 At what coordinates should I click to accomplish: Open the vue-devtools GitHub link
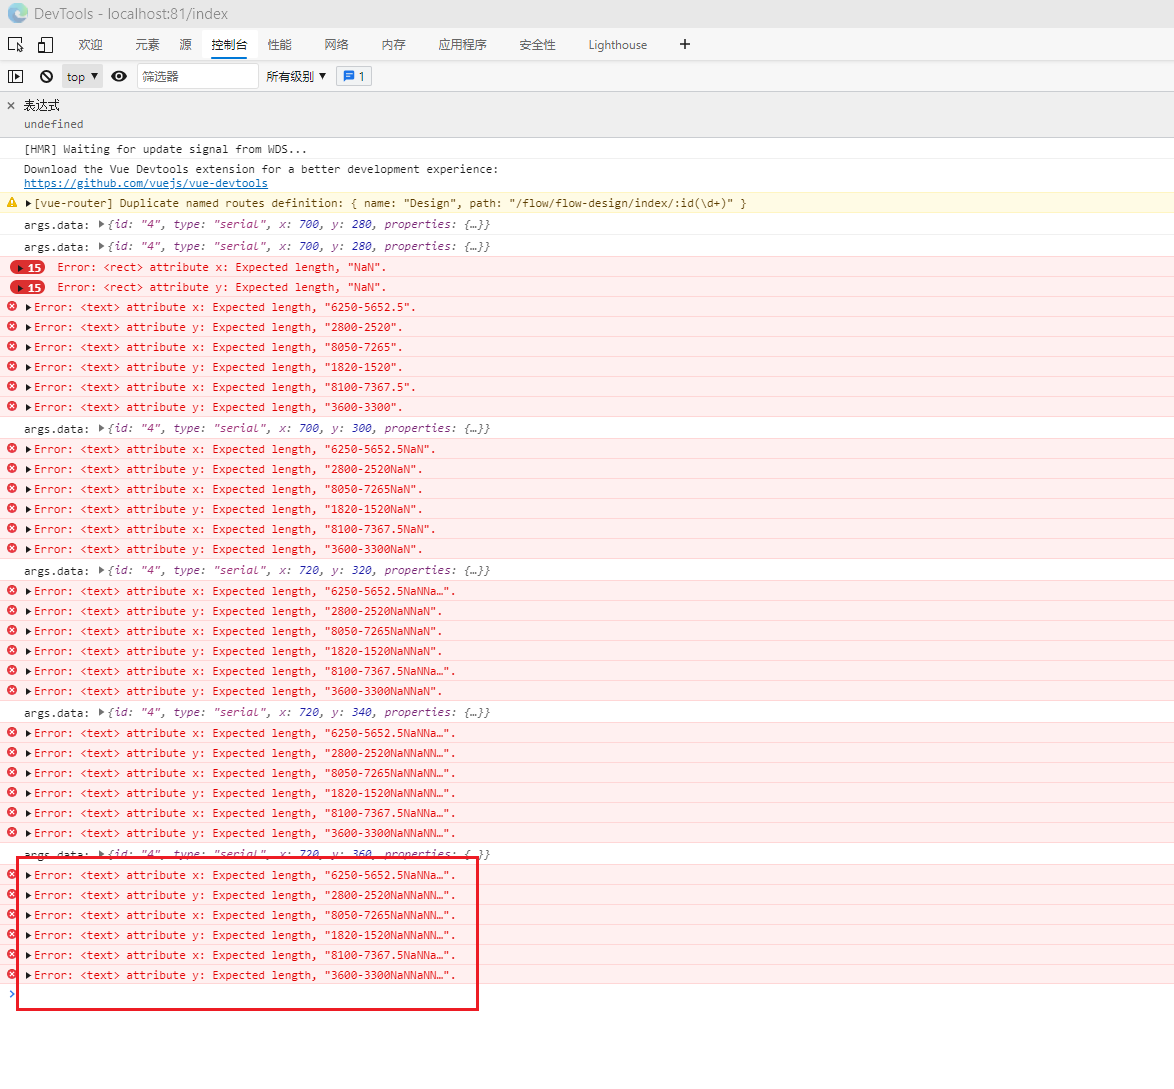click(145, 183)
